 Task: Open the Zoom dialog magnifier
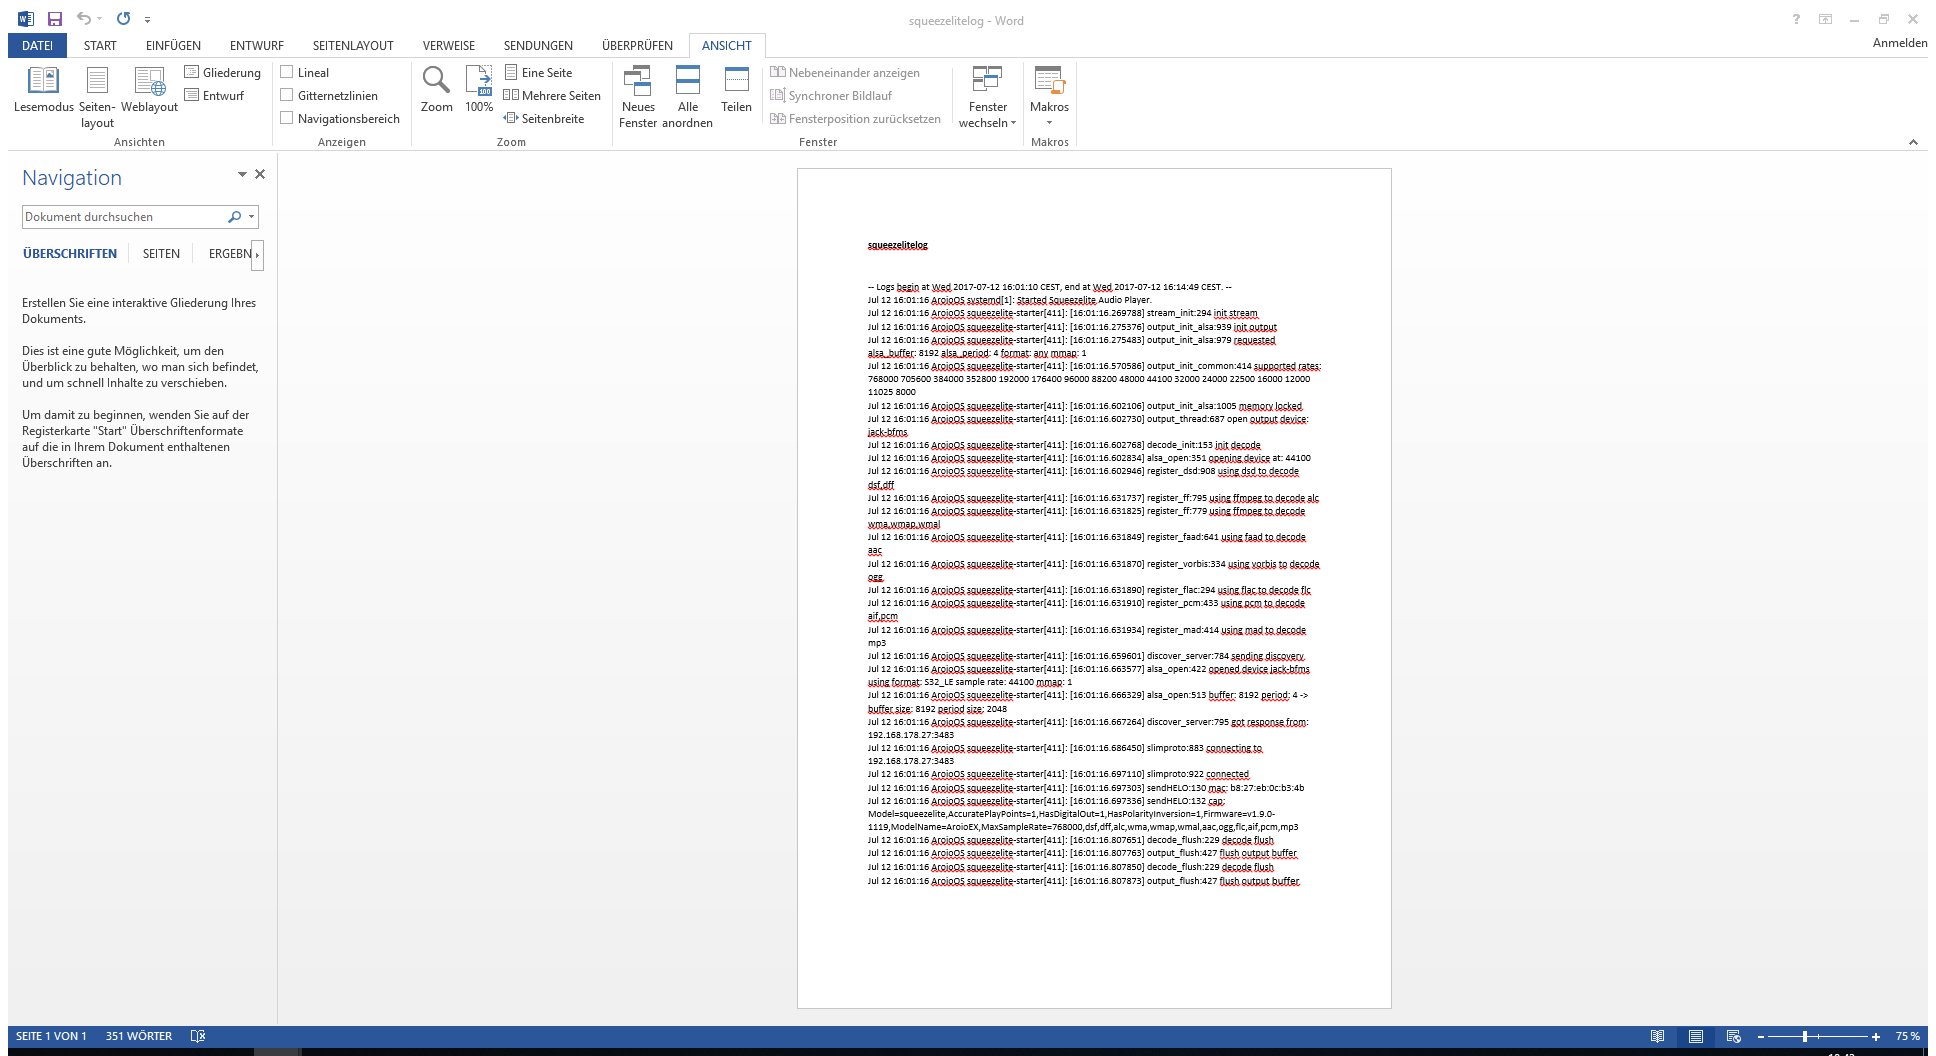click(436, 90)
